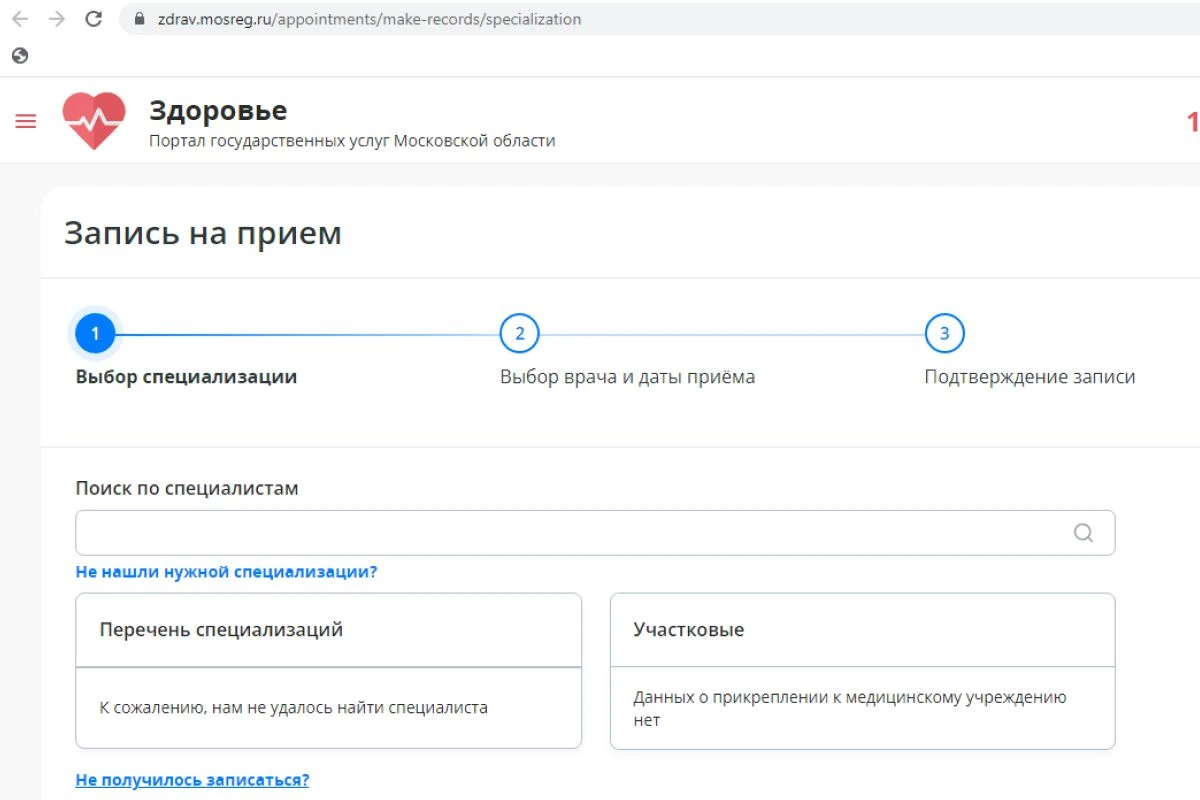Click the heart pulse logo
This screenshot has width=1200, height=800.
[94, 120]
